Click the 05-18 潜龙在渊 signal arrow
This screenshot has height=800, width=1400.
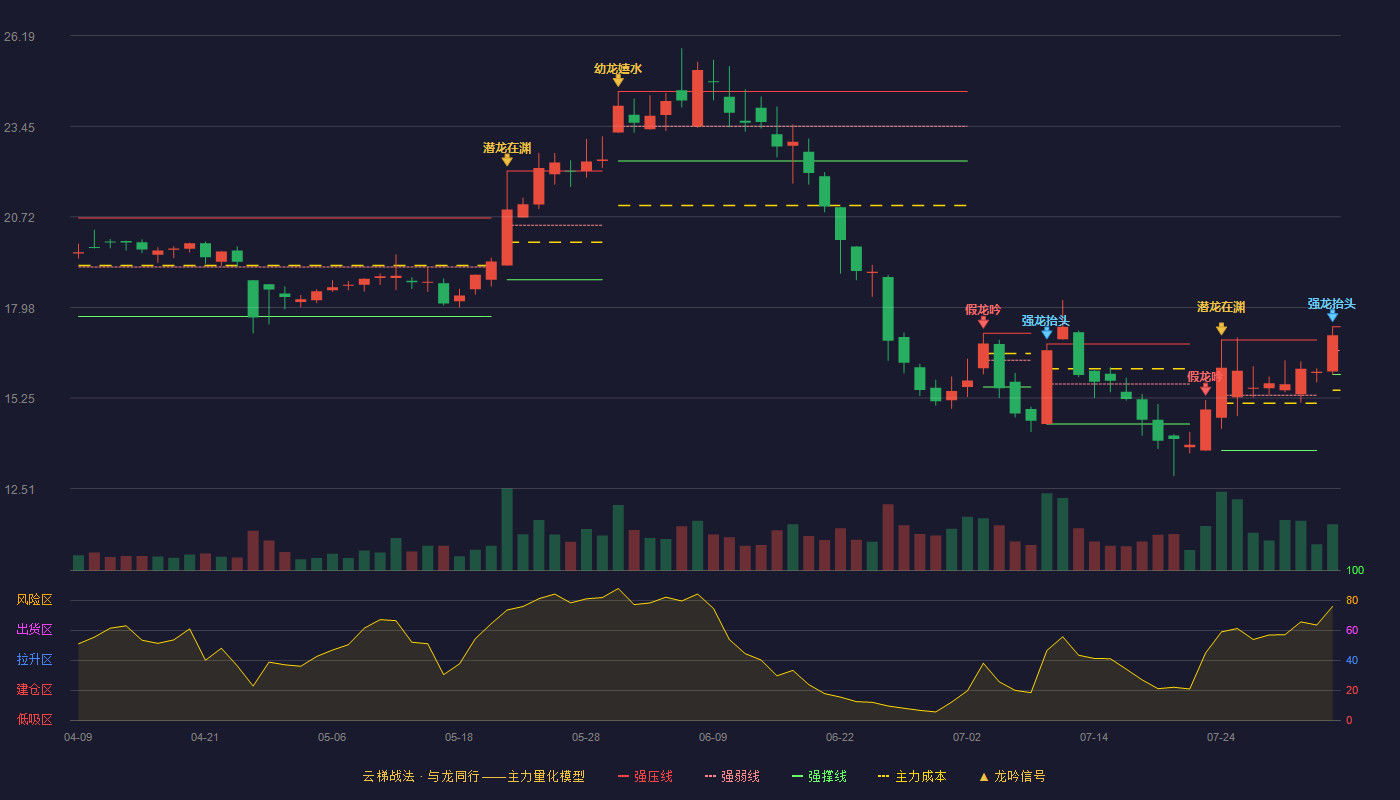tap(507, 160)
